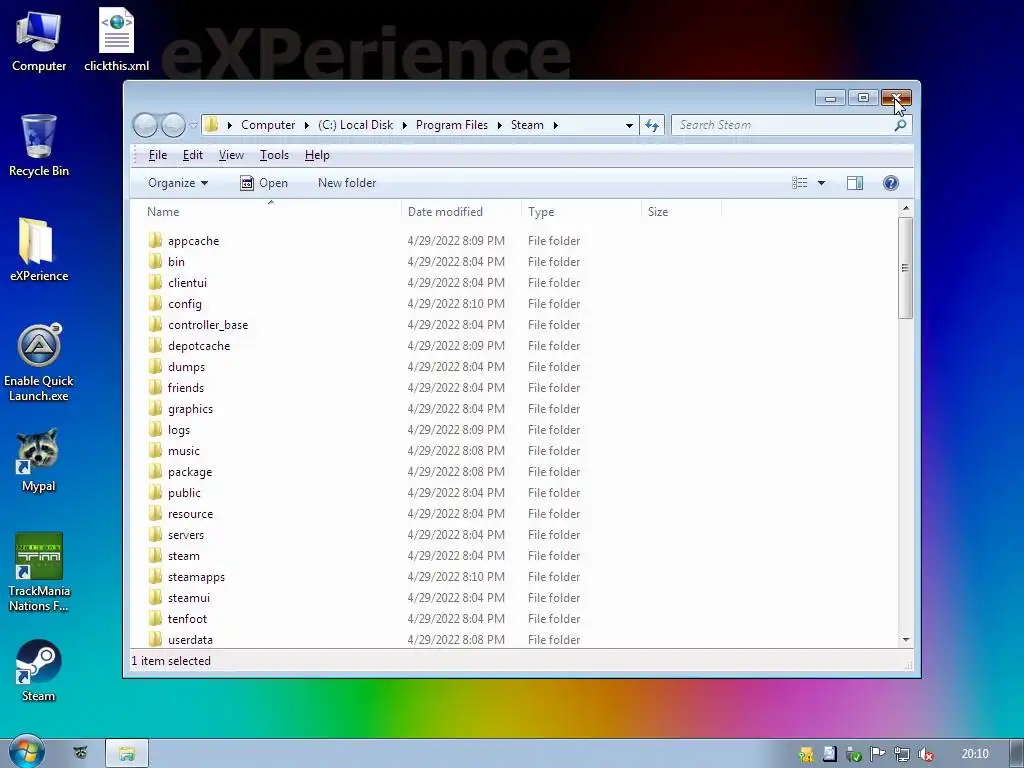Screen dimensions: 1024x768
Task: Click the Mypal taskbar quick launch icon
Action: click(x=80, y=753)
